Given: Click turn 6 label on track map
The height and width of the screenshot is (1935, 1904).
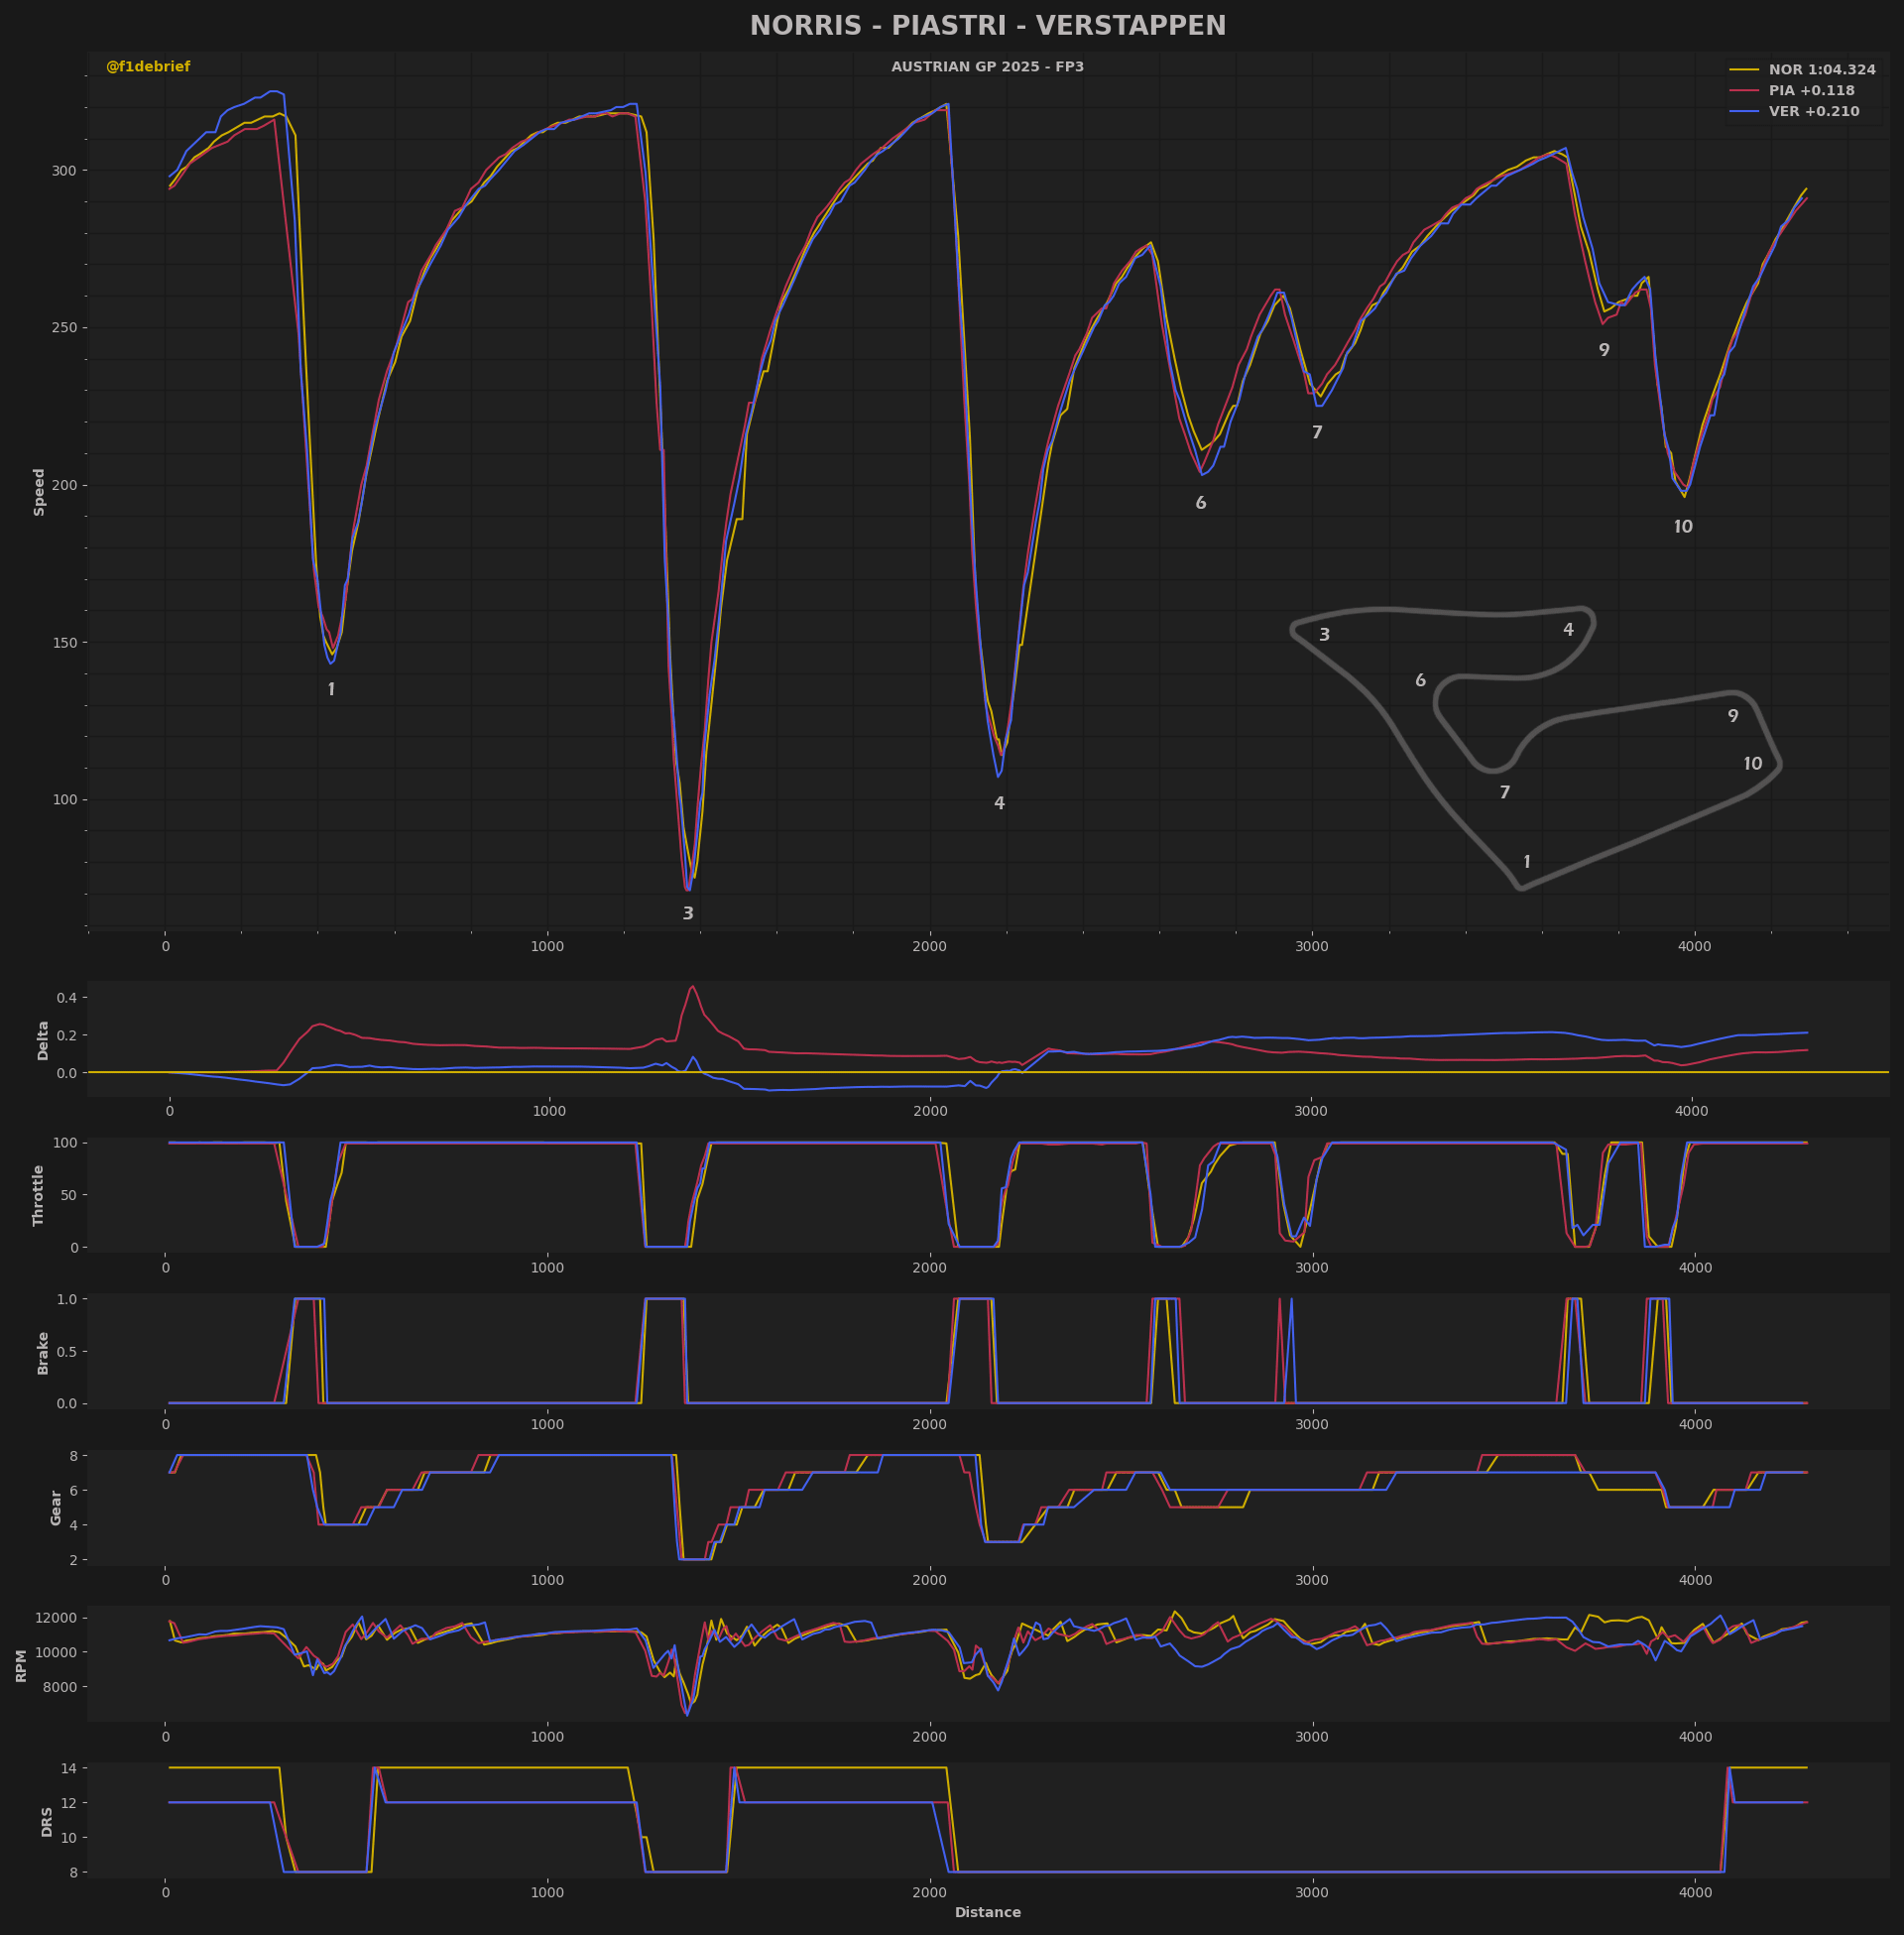Looking at the screenshot, I should [x=1420, y=681].
